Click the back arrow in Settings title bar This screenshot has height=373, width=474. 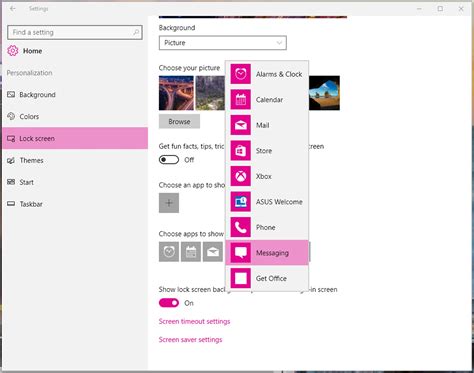(x=13, y=9)
